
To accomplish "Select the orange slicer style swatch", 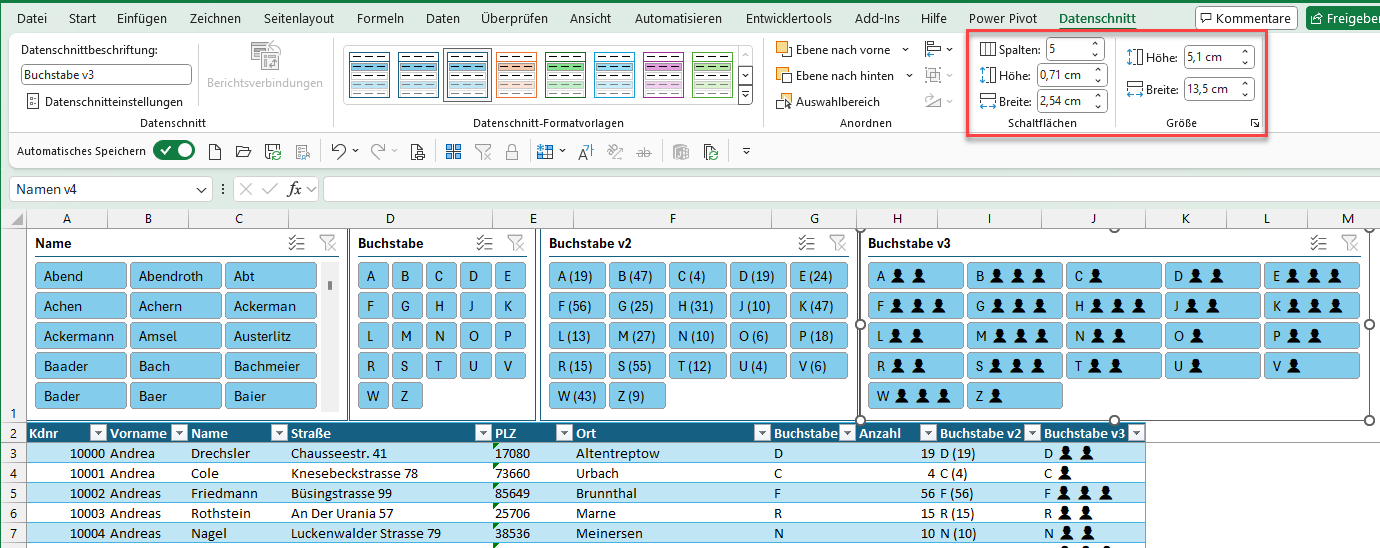I will click(x=516, y=75).
